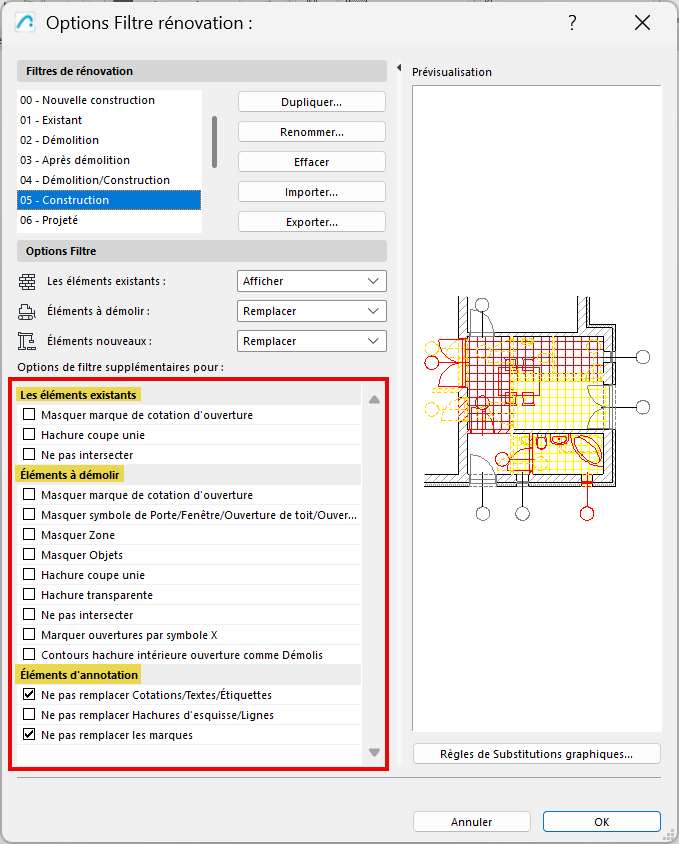Check existing elements Ne pas intersecter
The height and width of the screenshot is (844, 679).
point(29,454)
